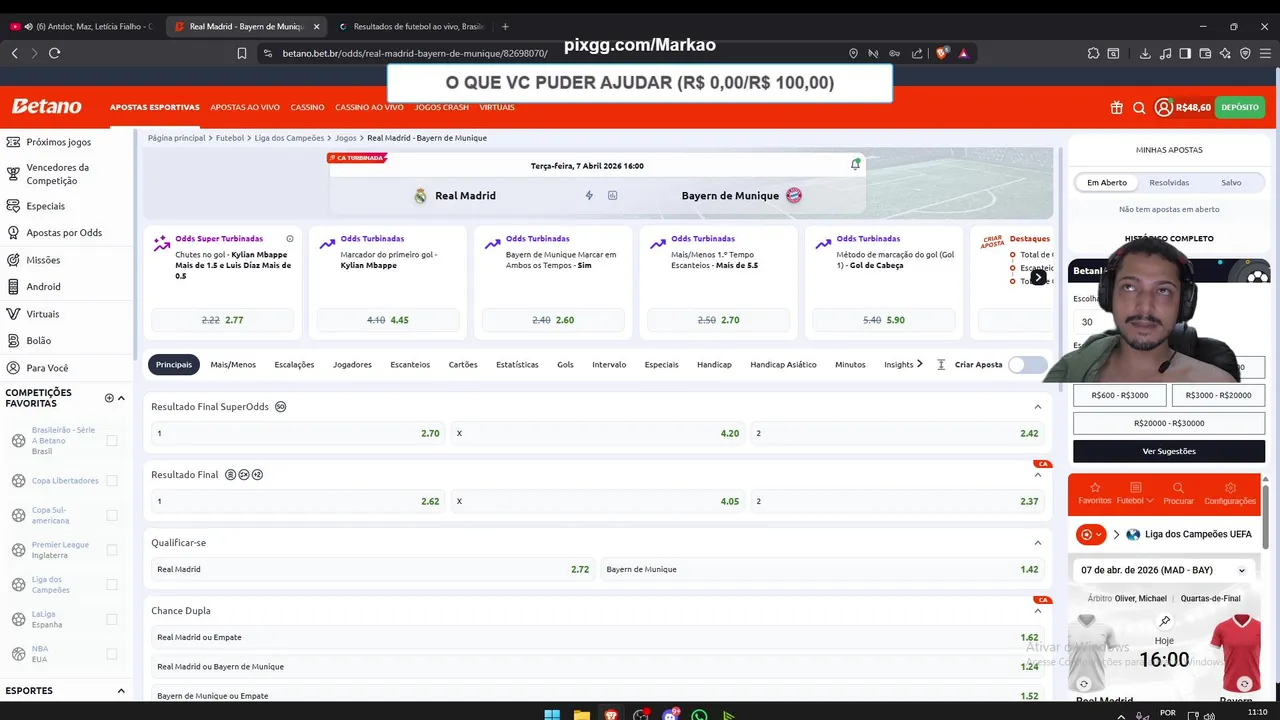
Task: Open Cassino in top navigation
Action: [307, 107]
